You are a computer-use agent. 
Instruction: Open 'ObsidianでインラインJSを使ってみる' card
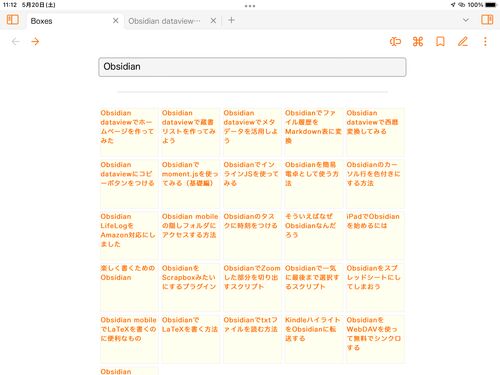(252, 184)
